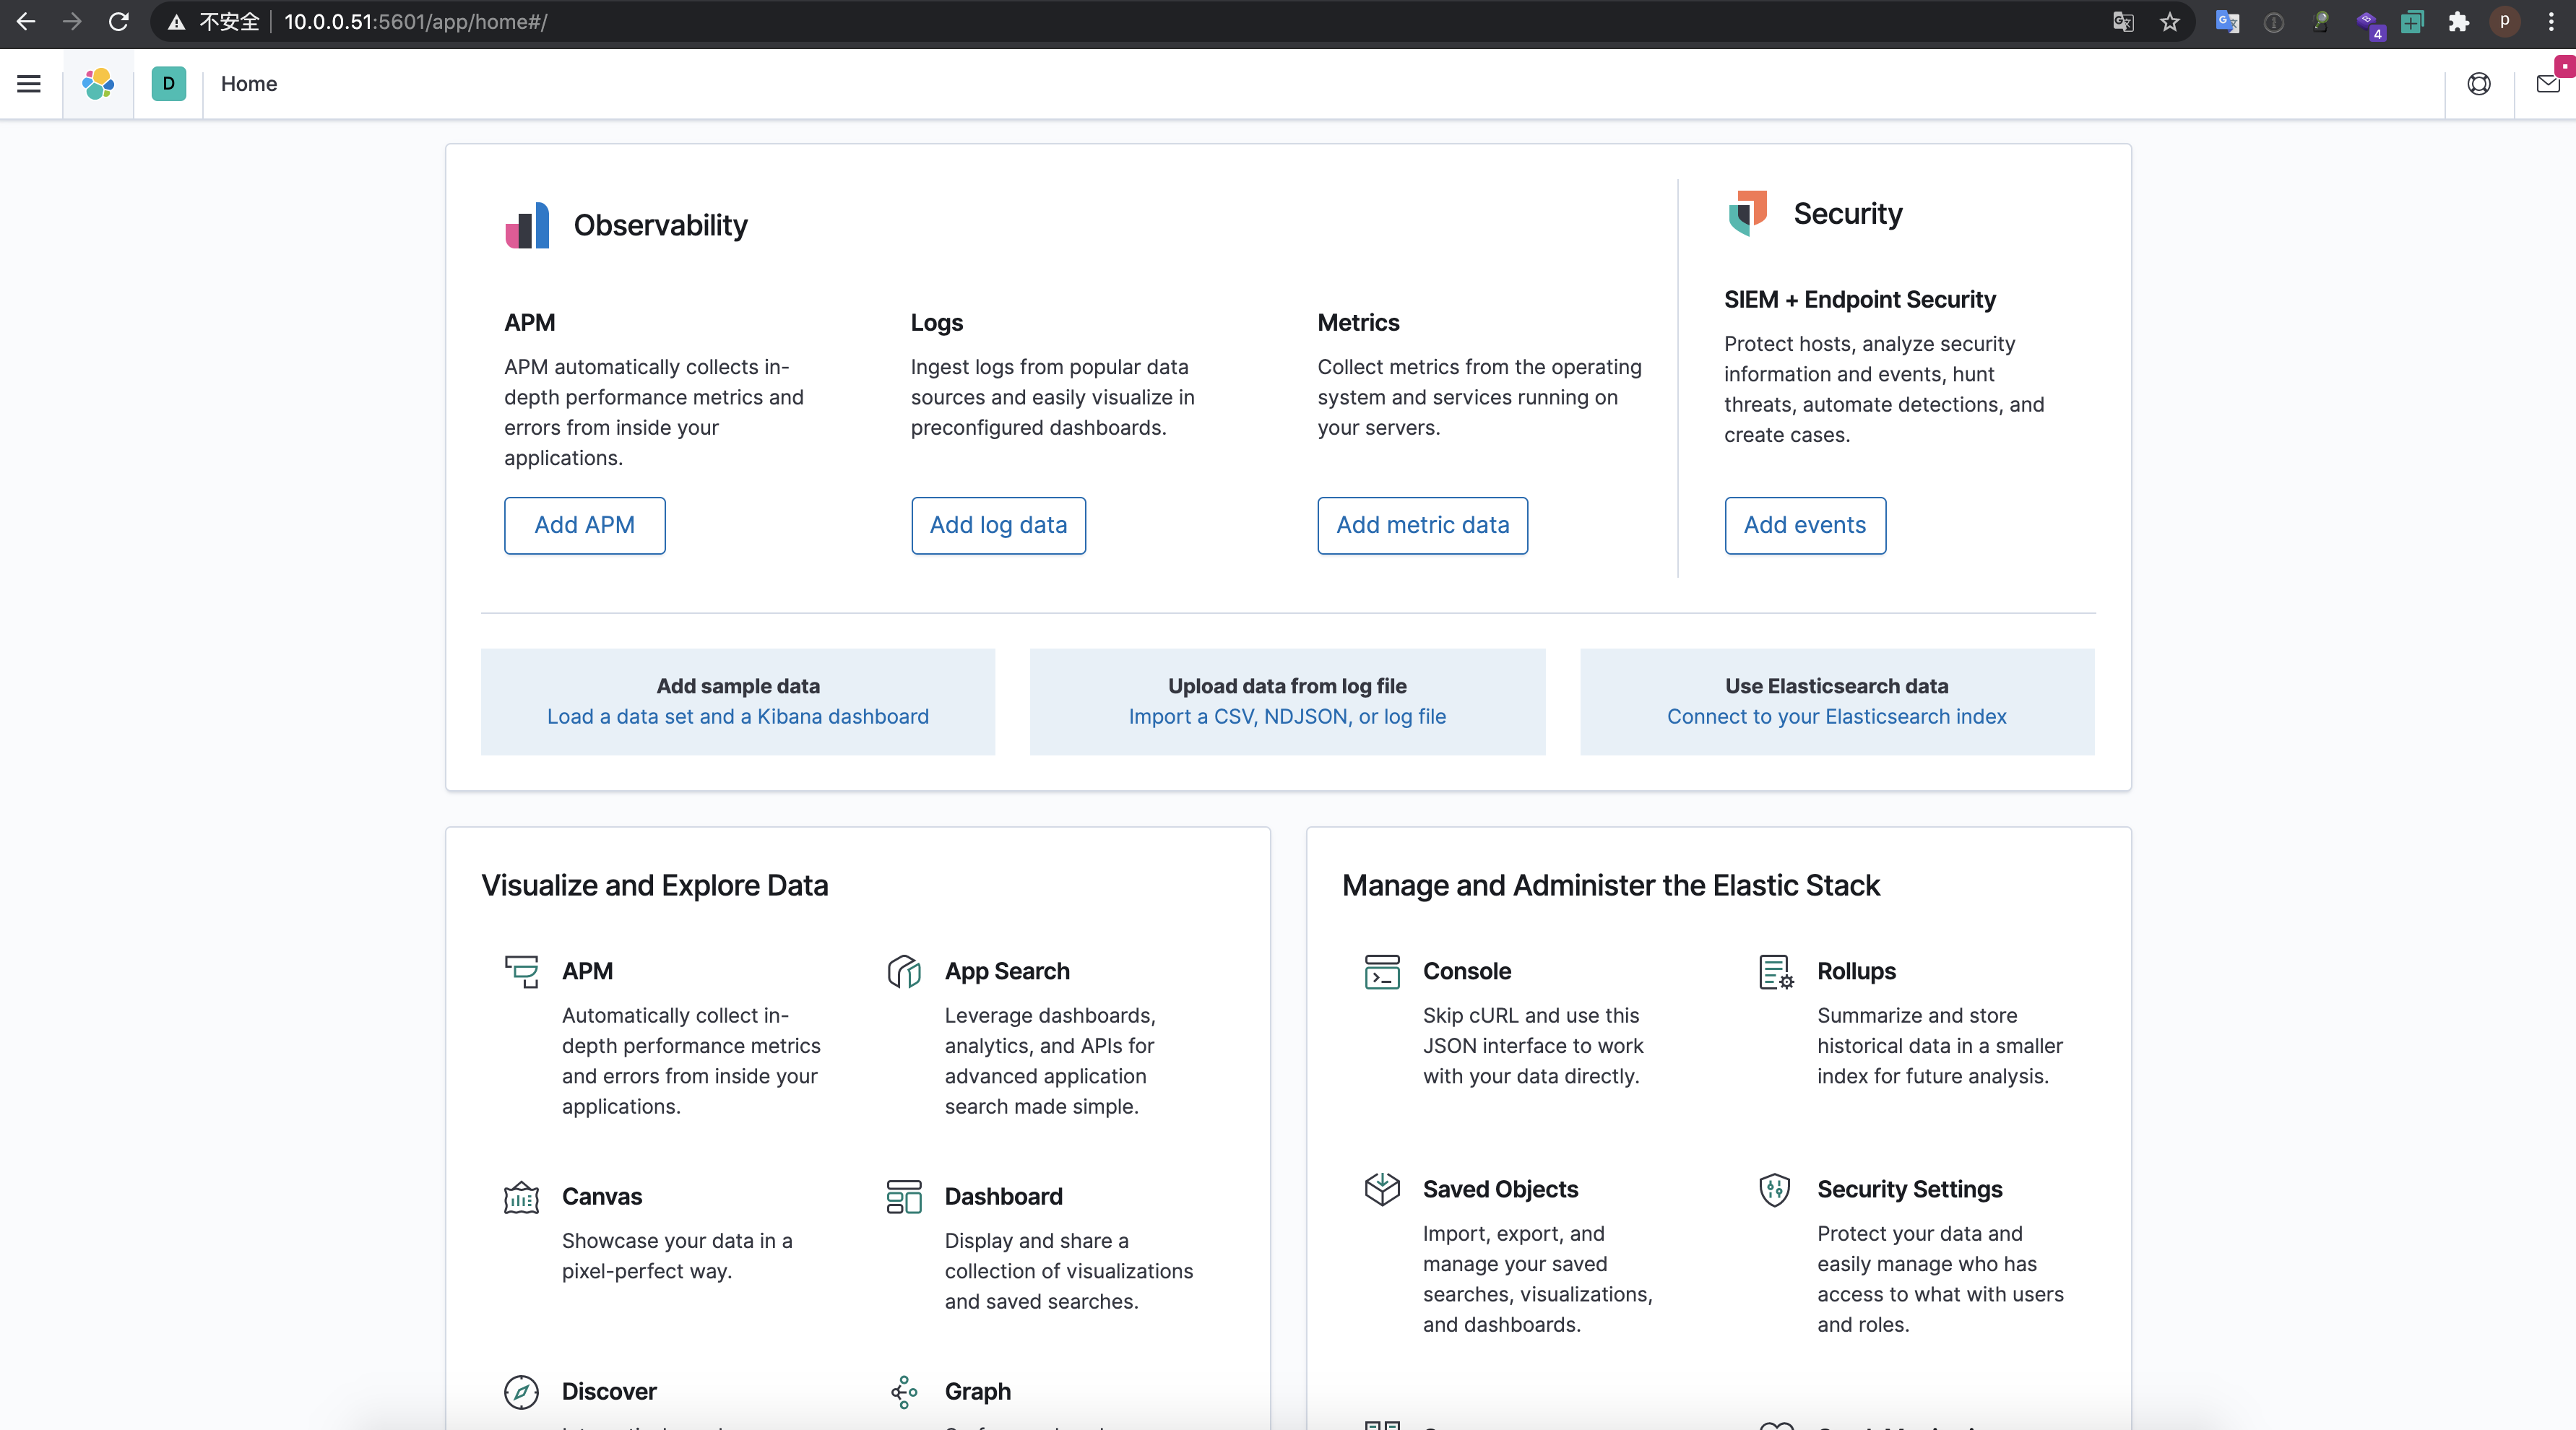Open the Chrome three-dot menu
The width and height of the screenshot is (2576, 1430).
[x=2551, y=22]
